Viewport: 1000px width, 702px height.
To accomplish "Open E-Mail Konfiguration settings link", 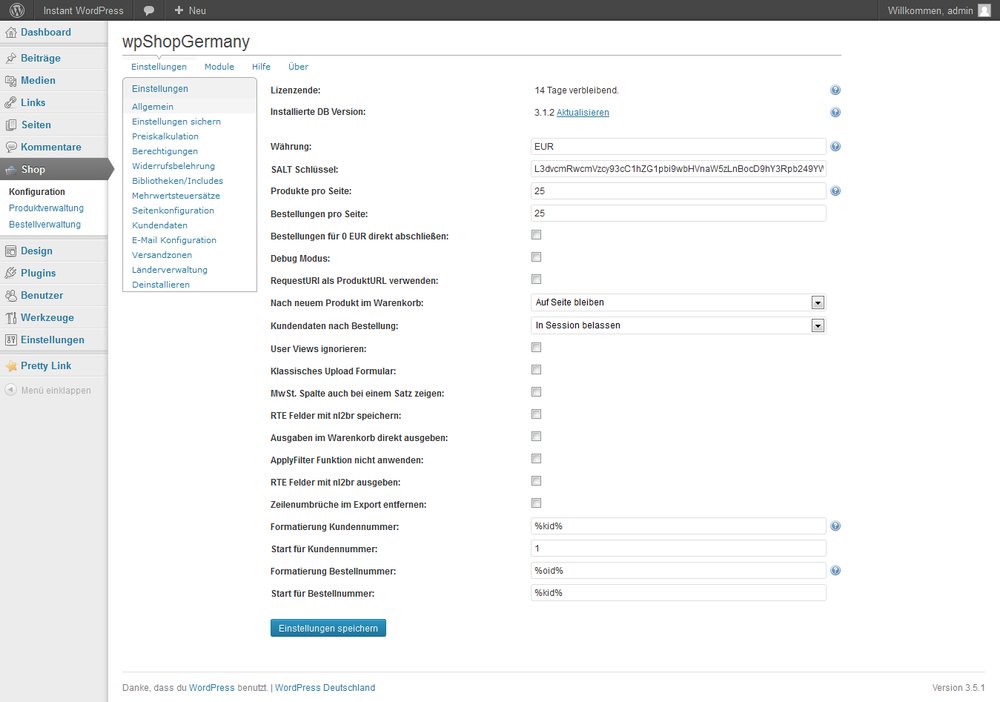I will pyautogui.click(x=174, y=240).
